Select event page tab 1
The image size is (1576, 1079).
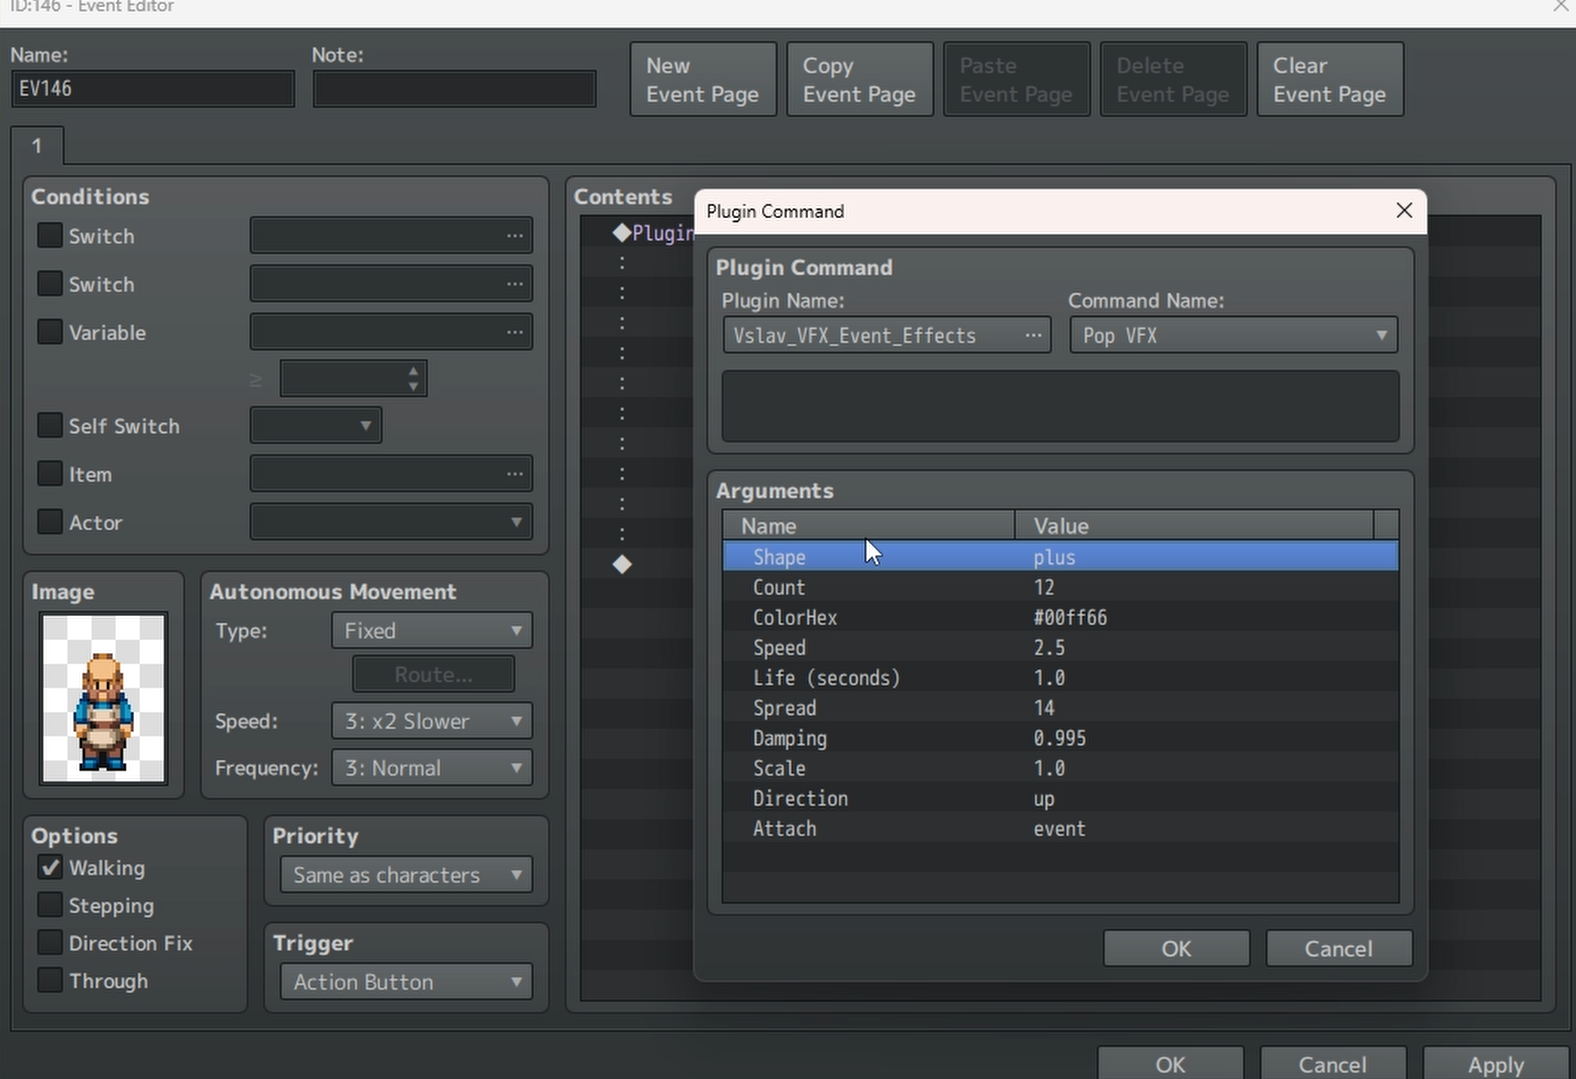37,146
